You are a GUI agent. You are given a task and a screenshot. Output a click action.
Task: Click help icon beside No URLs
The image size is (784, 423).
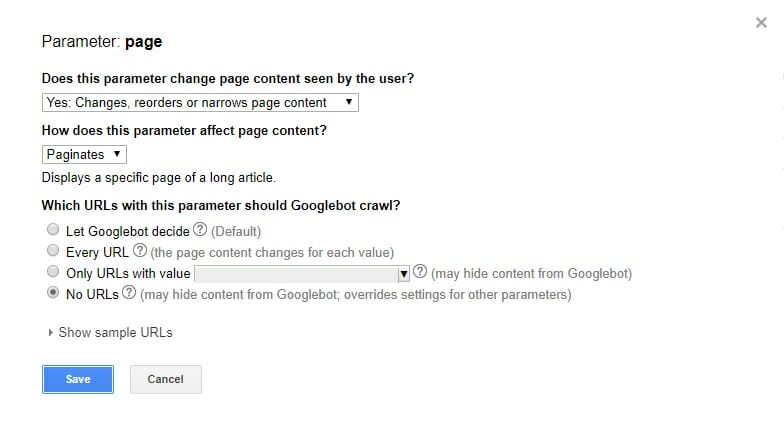click(129, 294)
